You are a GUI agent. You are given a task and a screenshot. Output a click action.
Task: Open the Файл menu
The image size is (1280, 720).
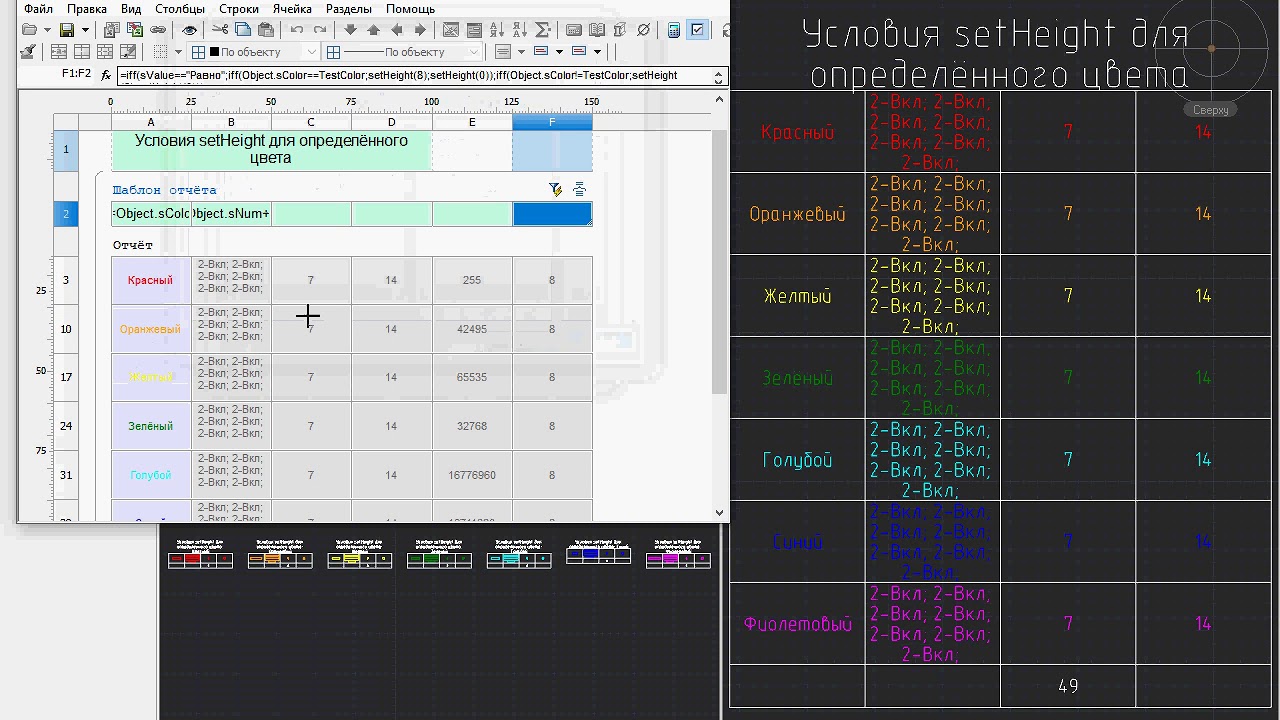coord(38,9)
